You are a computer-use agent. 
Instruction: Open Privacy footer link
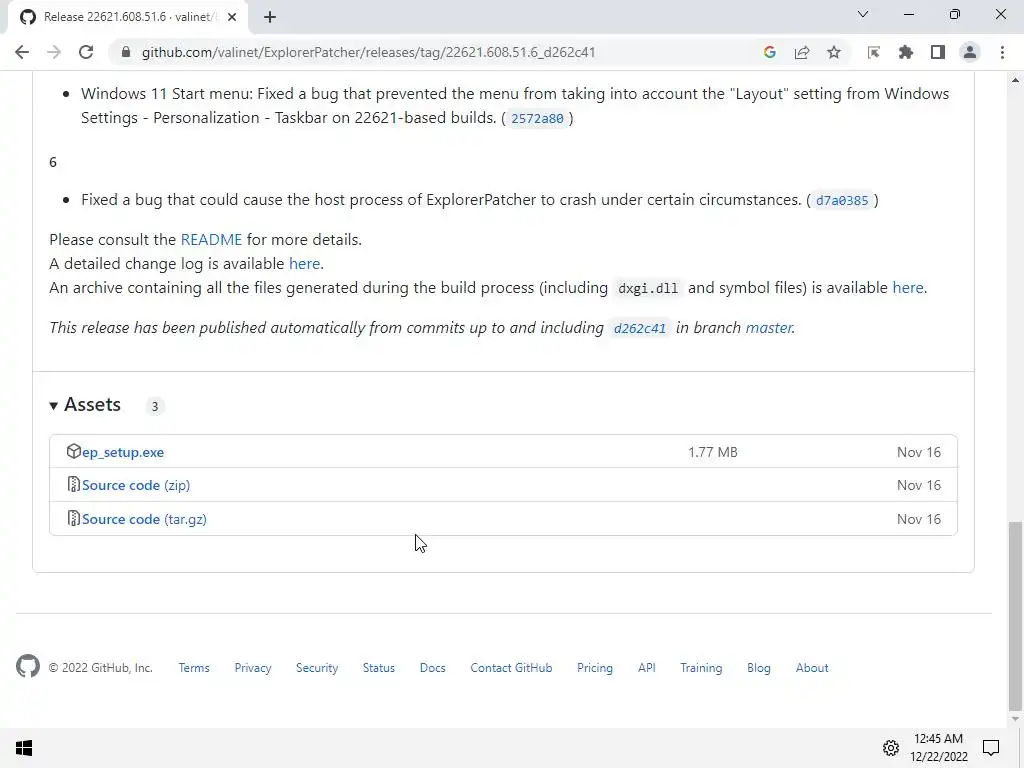[x=253, y=667]
